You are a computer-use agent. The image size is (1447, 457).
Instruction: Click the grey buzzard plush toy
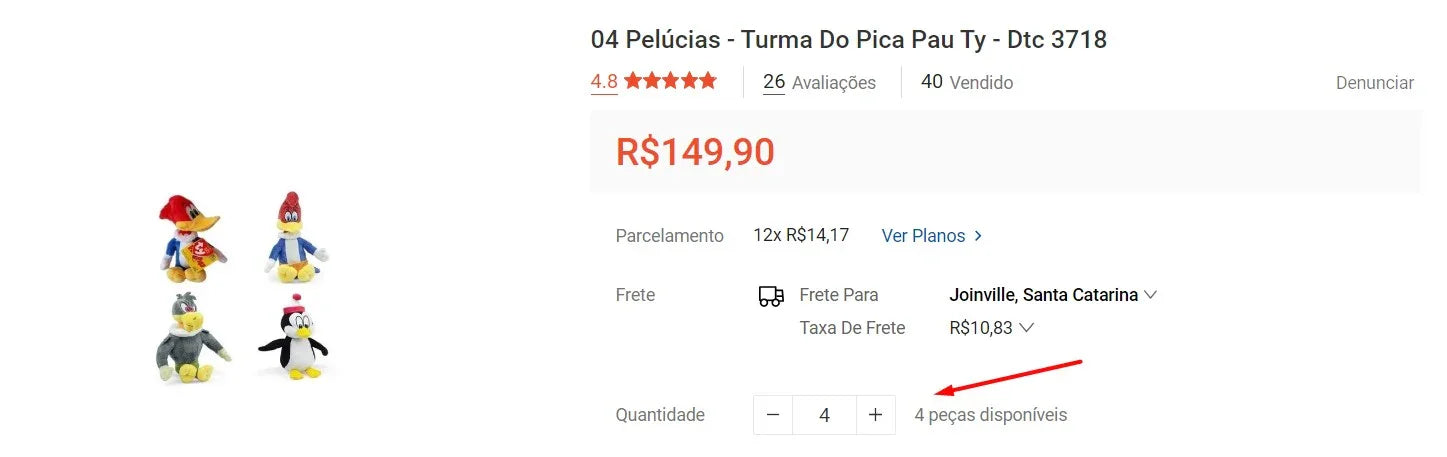pyautogui.click(x=188, y=338)
